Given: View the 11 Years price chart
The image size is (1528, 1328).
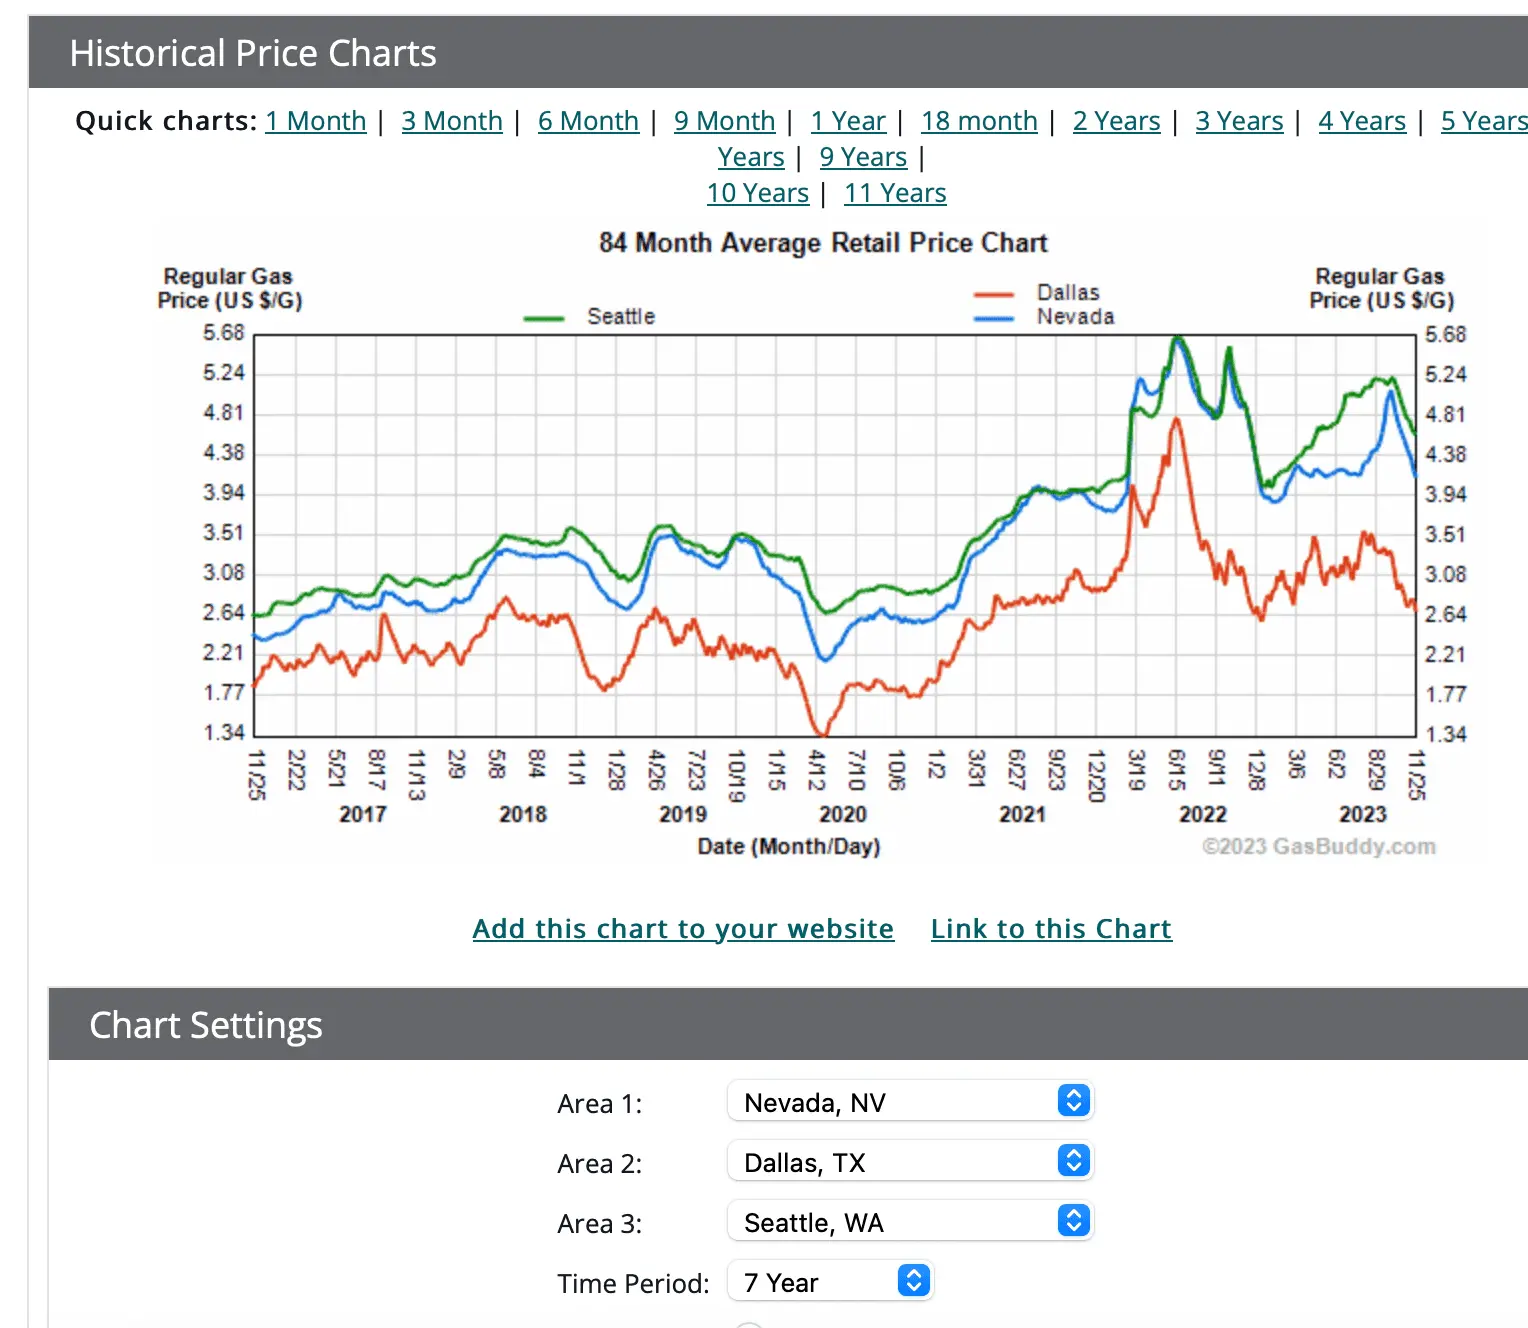Looking at the screenshot, I should [895, 193].
